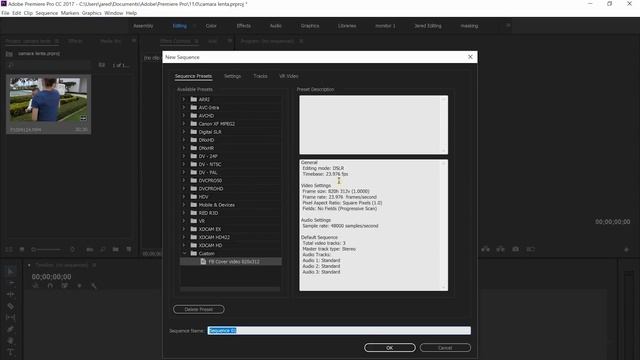
Task: Show more workspaces via overflow chevron
Action: (x=508, y=26)
